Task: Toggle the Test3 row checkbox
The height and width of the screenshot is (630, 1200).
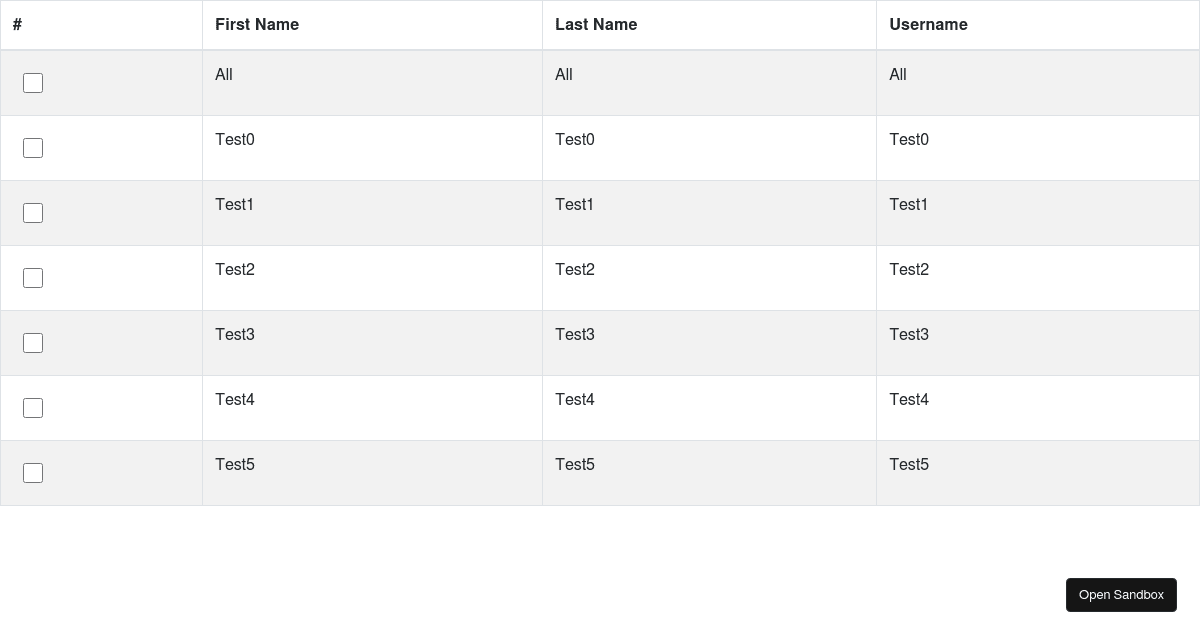Action: (x=33, y=343)
